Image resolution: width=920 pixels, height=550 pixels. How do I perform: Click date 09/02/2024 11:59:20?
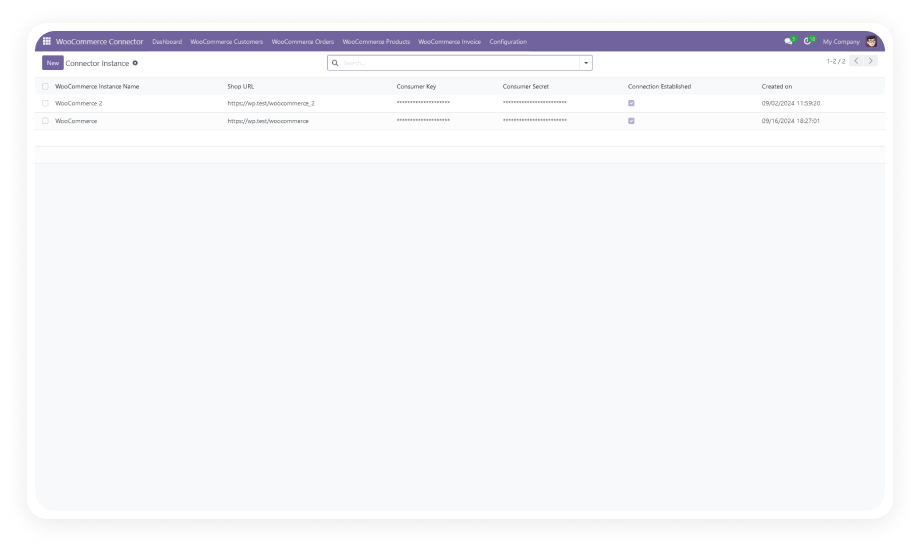(791, 103)
